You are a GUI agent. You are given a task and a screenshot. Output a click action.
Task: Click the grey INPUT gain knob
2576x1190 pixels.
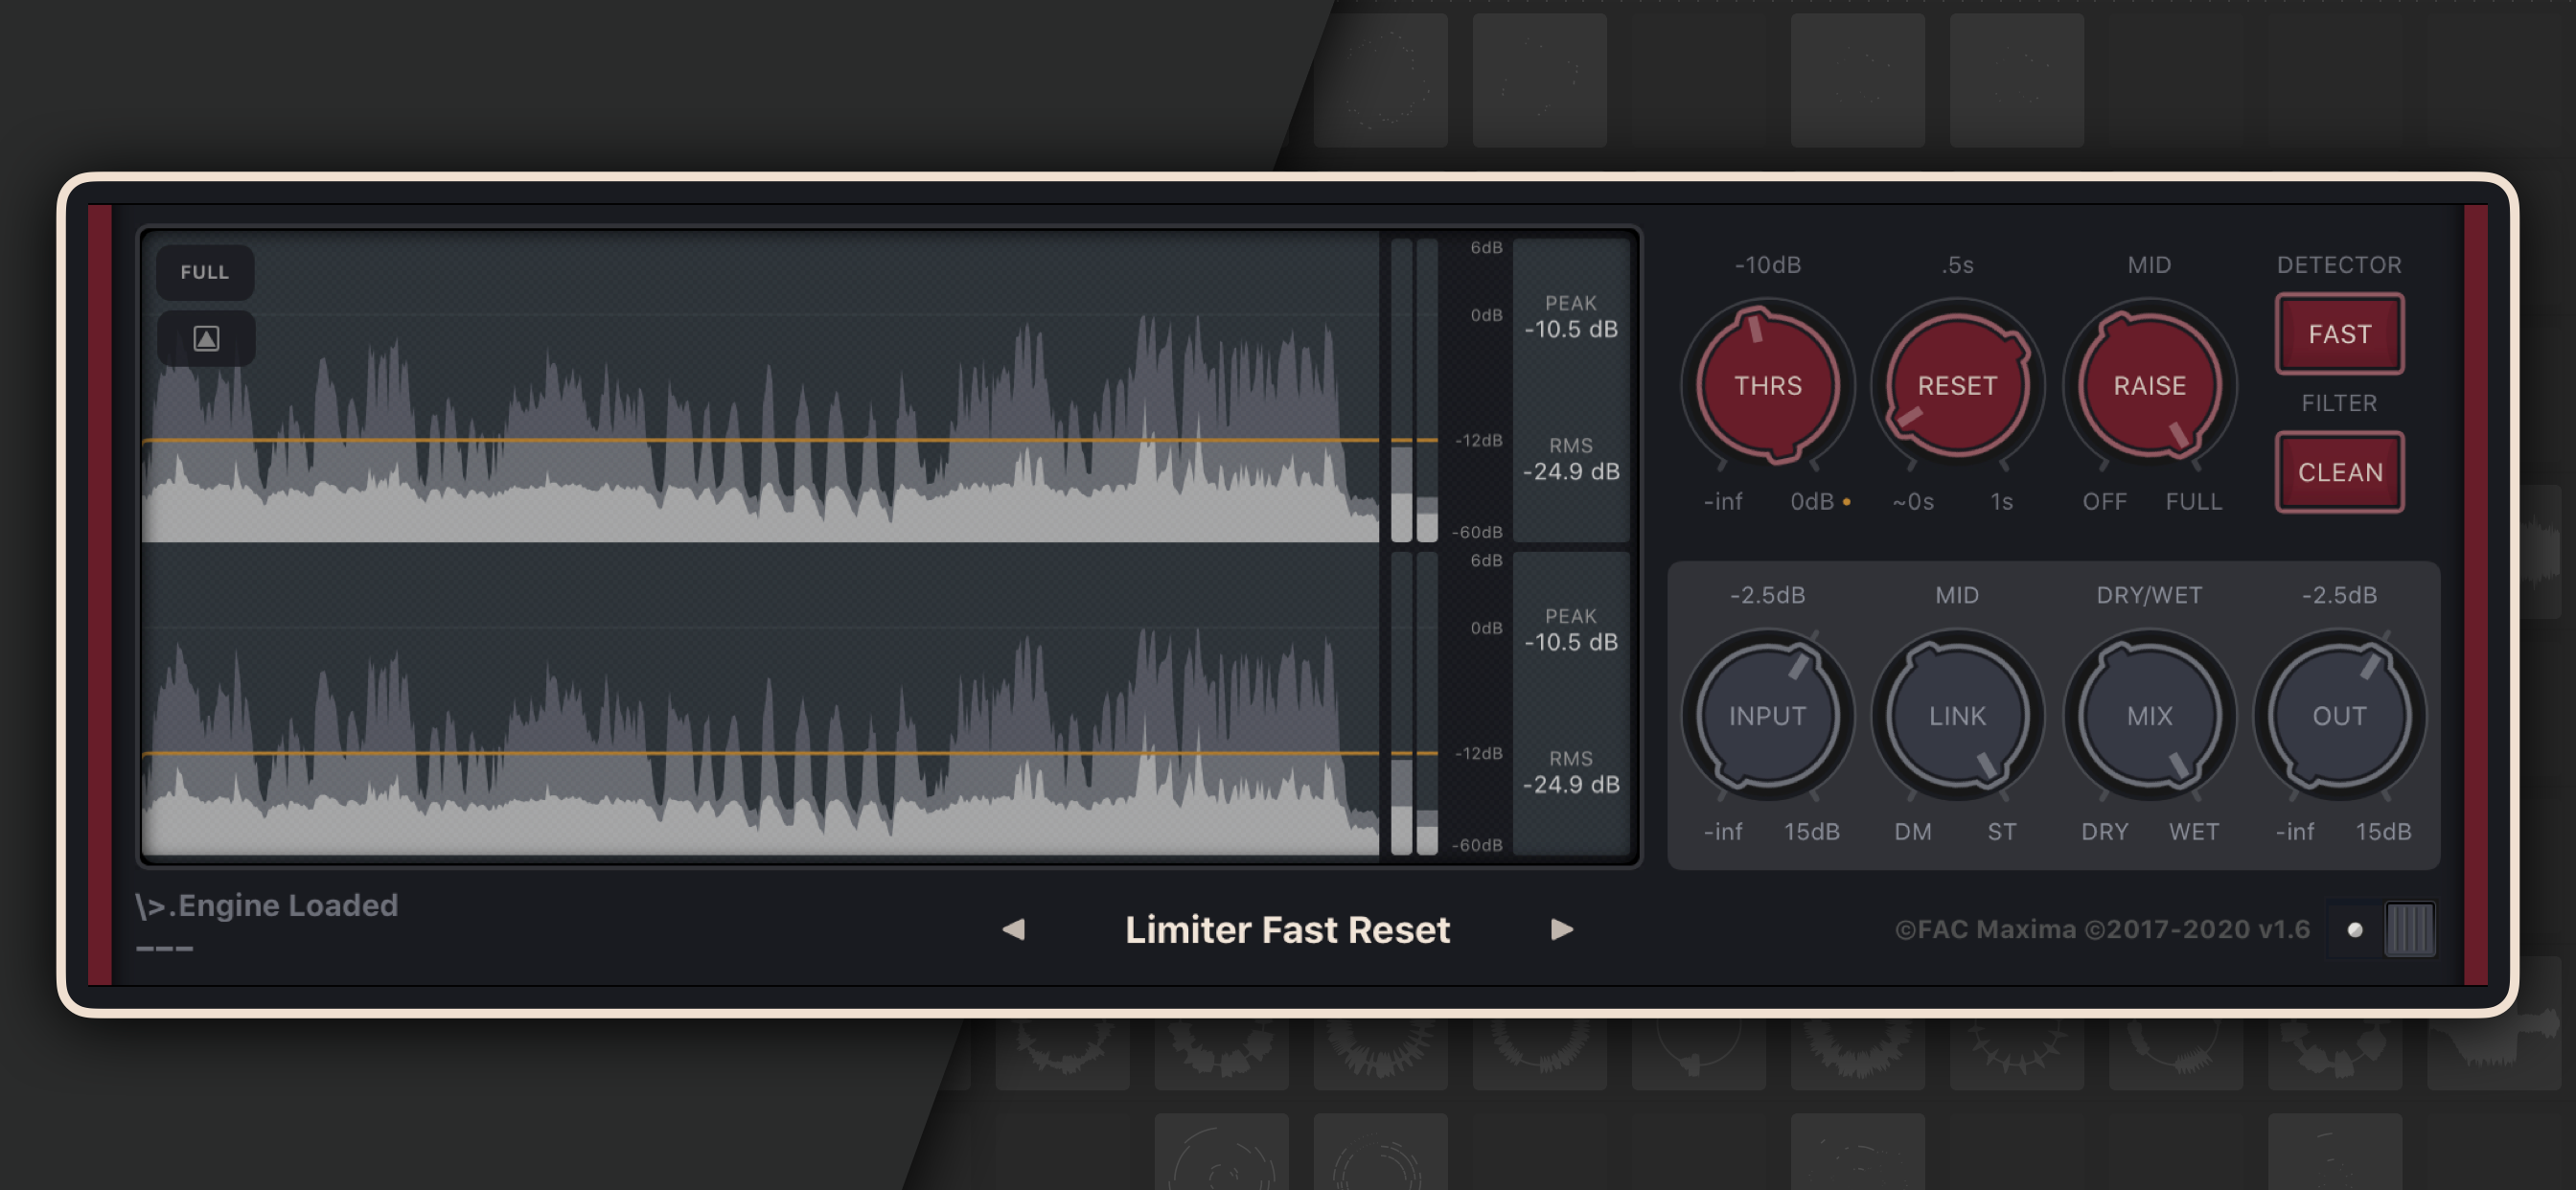[1767, 715]
